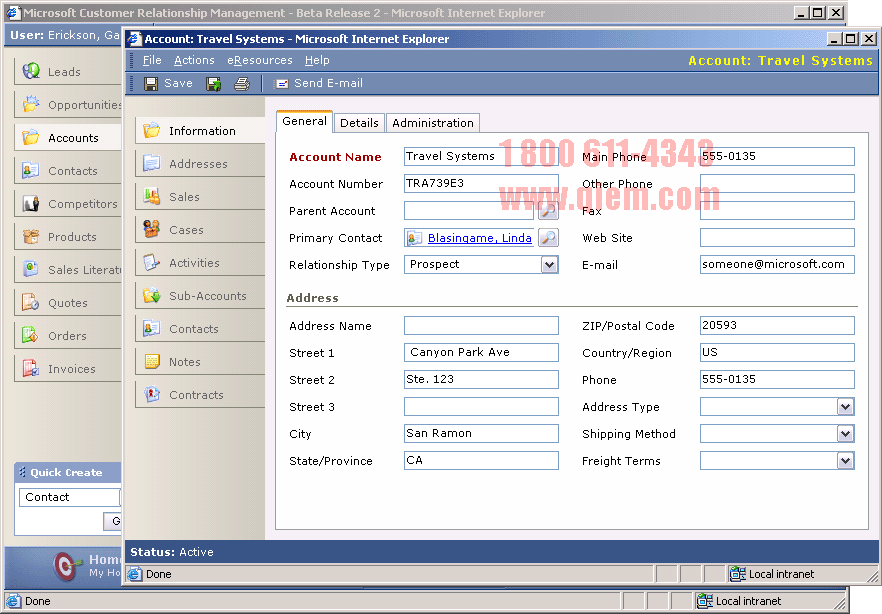Click the Print icon in toolbar

point(242,84)
